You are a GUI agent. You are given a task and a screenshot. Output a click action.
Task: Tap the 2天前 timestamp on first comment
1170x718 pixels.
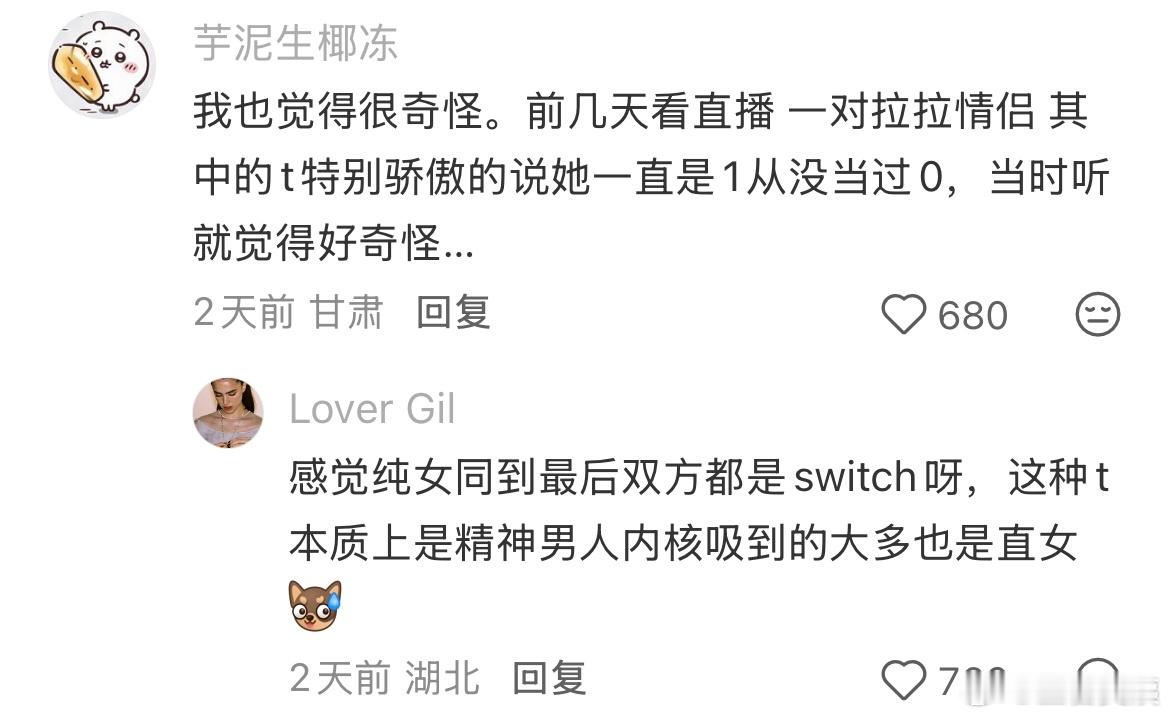pos(244,312)
